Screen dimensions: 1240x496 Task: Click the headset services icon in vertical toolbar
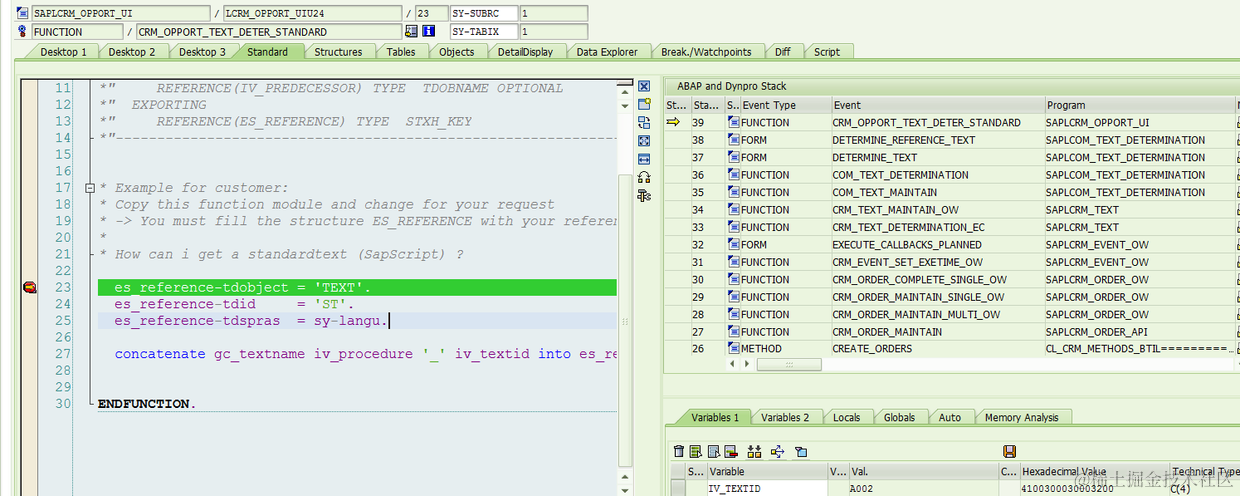[644, 177]
